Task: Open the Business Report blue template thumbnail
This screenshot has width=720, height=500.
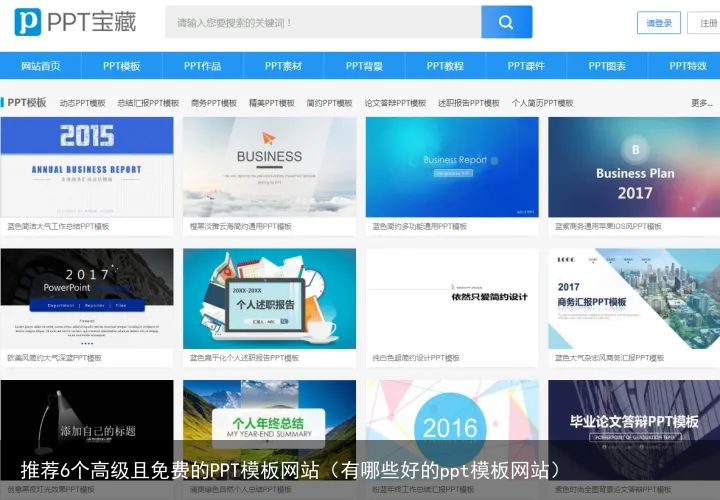Action: coord(452,167)
